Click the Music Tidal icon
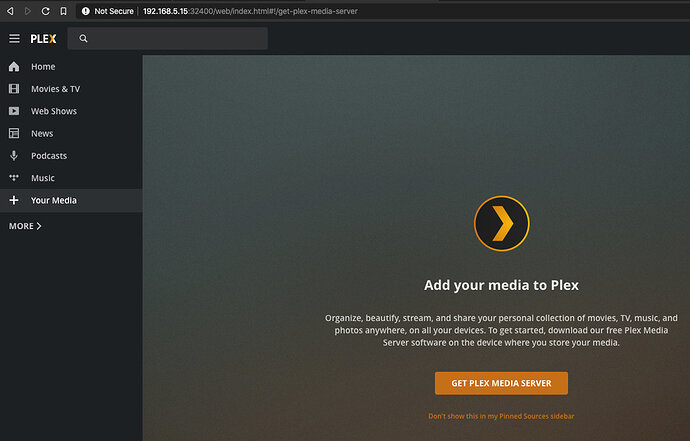This screenshot has height=441, width=690. coord(14,178)
